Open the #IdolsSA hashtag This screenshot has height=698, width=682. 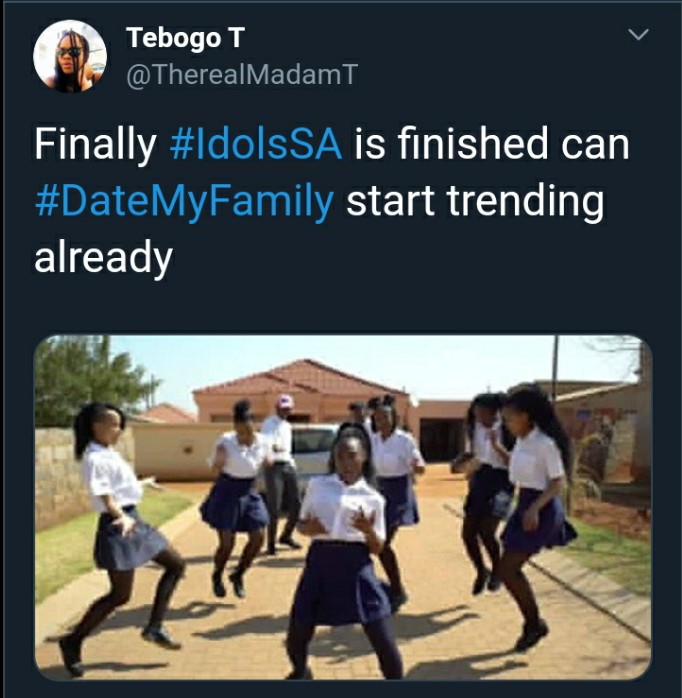pos(256,143)
